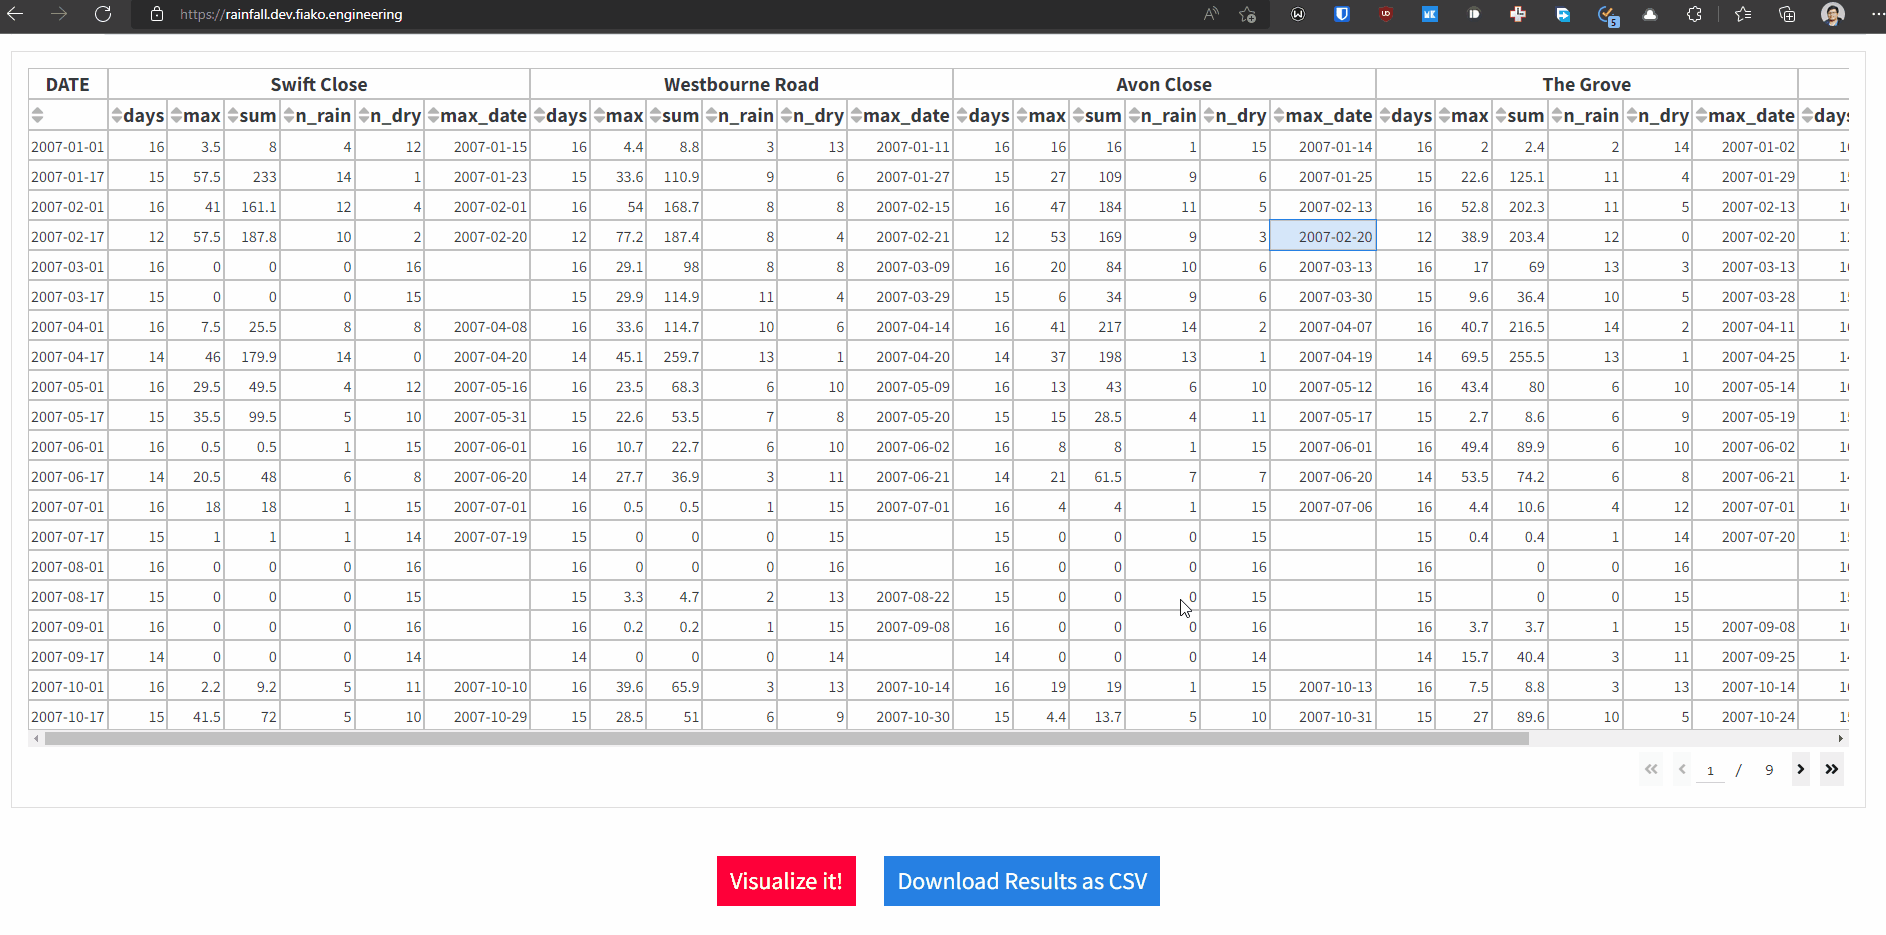The height and width of the screenshot is (935, 1886).
Task: Sort The Grove by max
Action: pos(1444,115)
